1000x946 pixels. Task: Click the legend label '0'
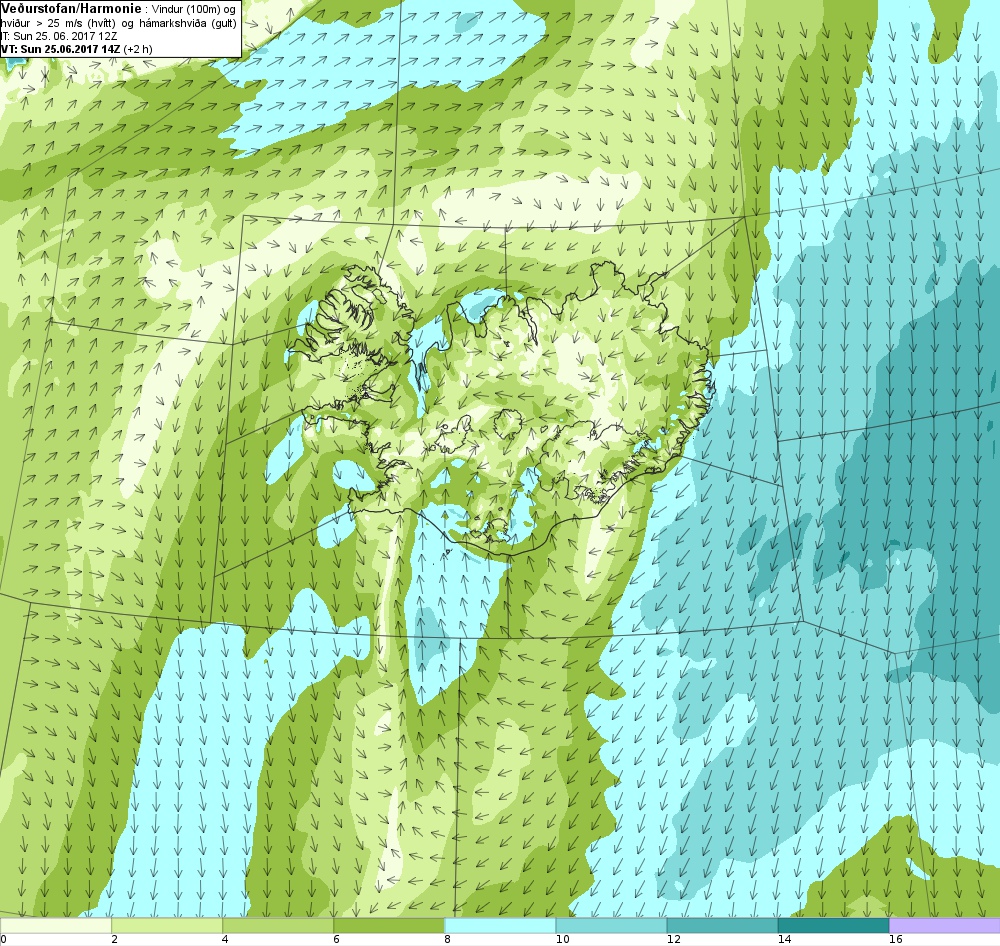[4, 939]
